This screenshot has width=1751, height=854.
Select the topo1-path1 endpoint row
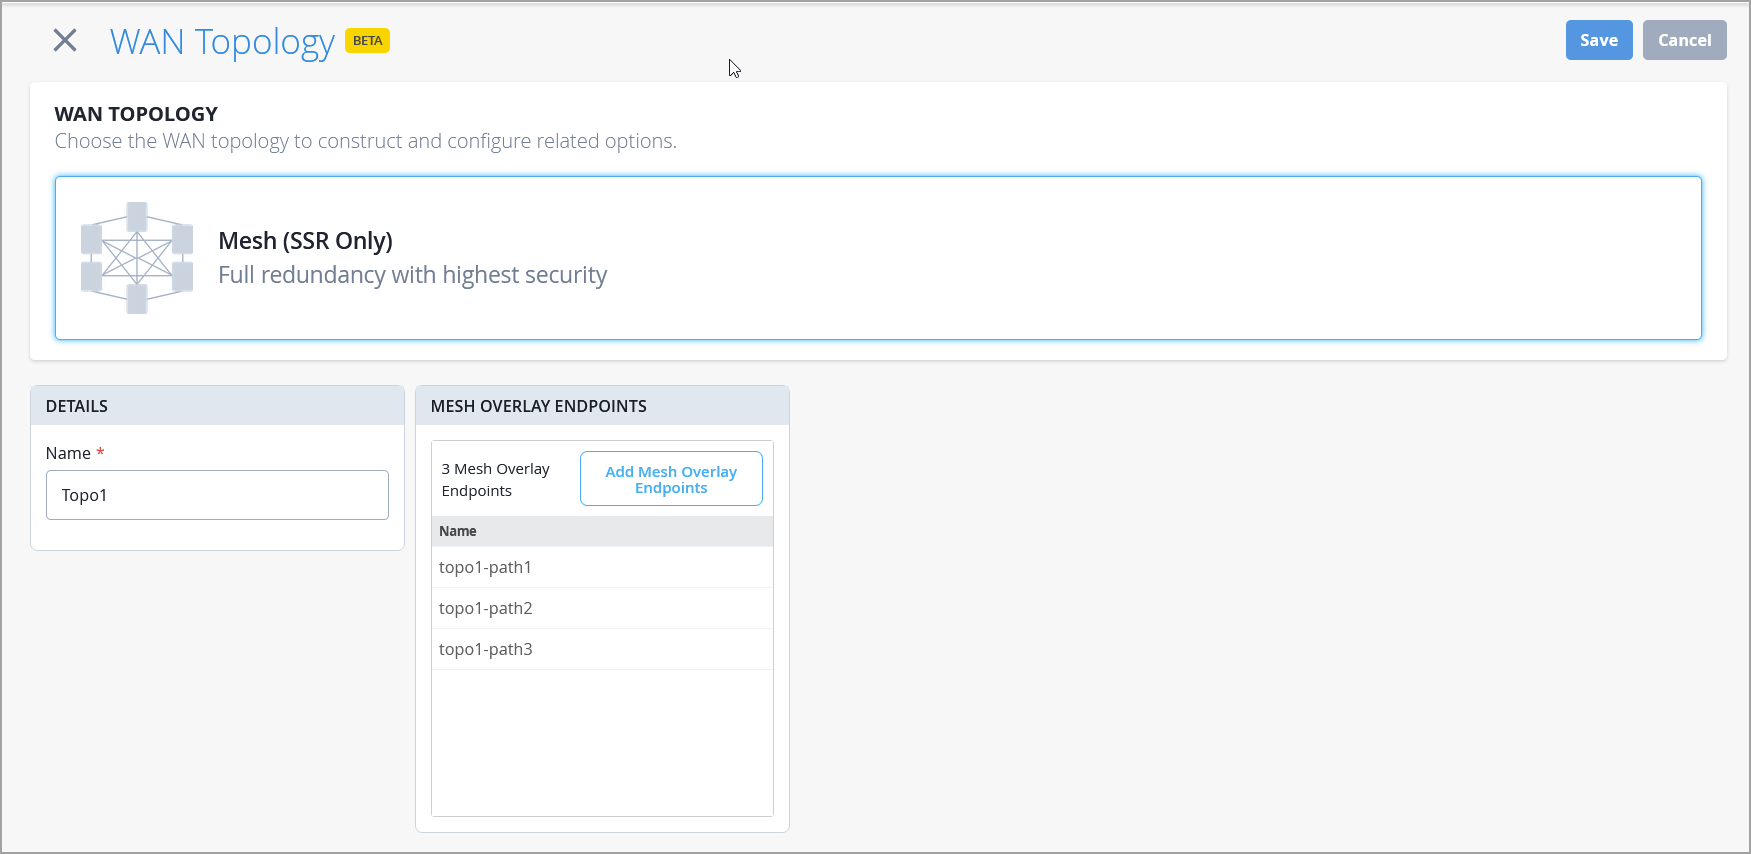coord(486,567)
